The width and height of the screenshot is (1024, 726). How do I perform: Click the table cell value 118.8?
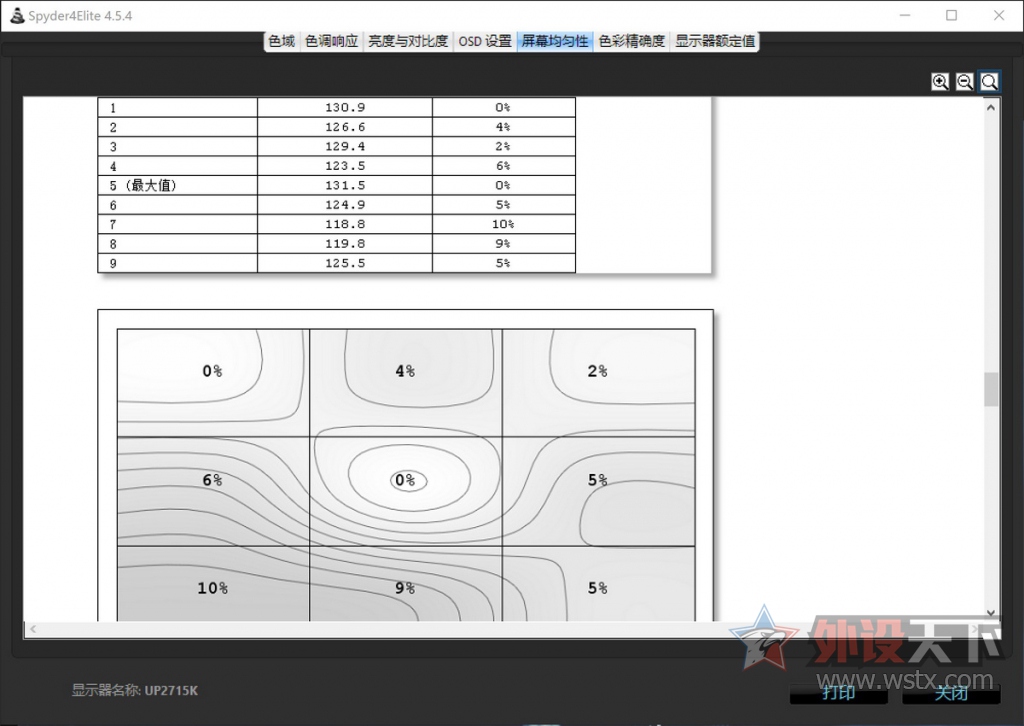click(345, 225)
